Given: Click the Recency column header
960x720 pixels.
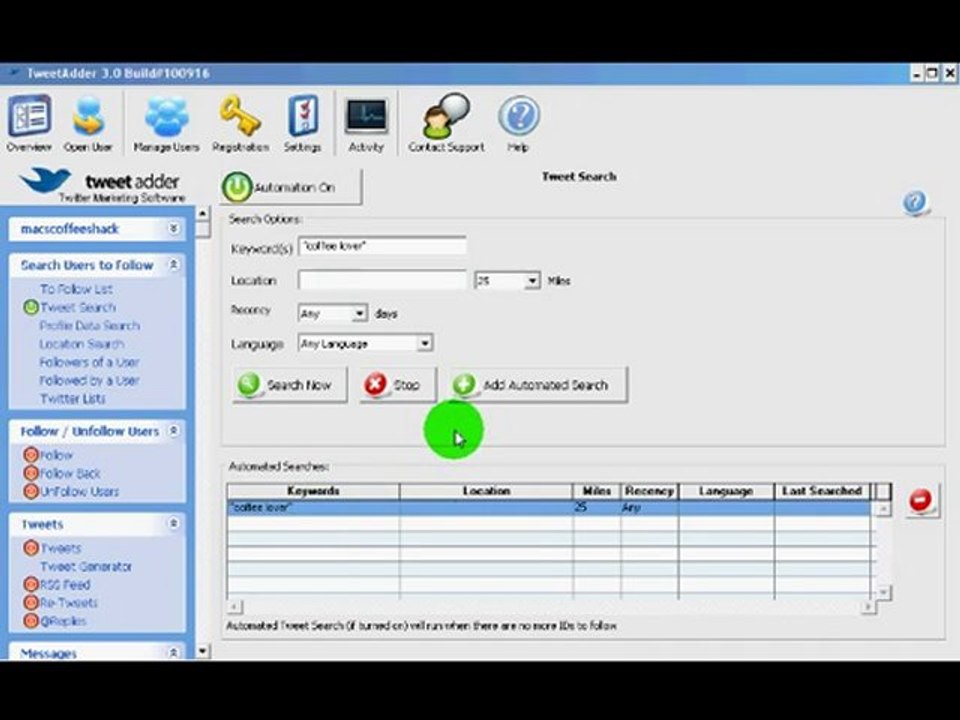Looking at the screenshot, I should coord(650,491).
